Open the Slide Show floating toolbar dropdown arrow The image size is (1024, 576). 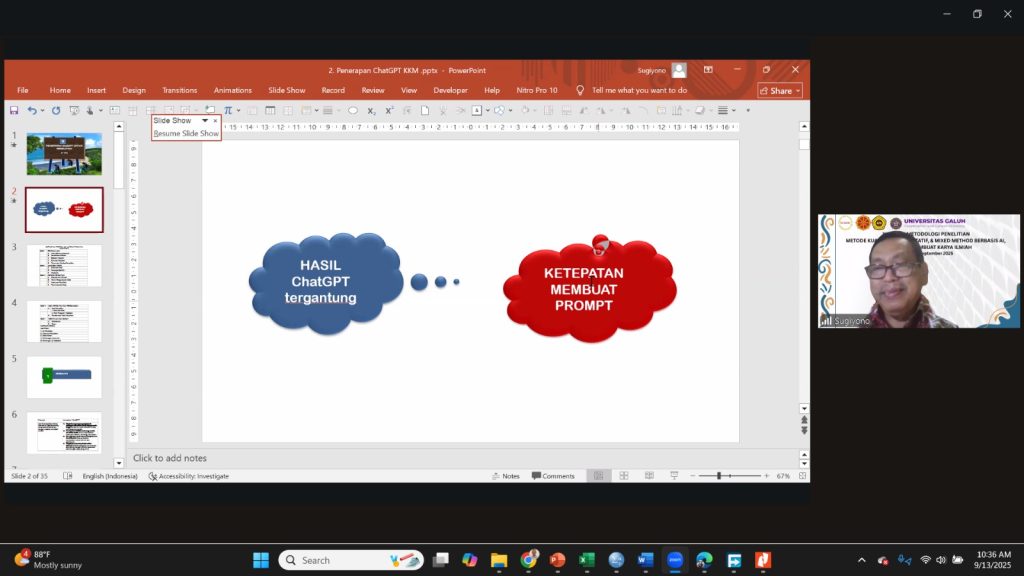tap(205, 120)
